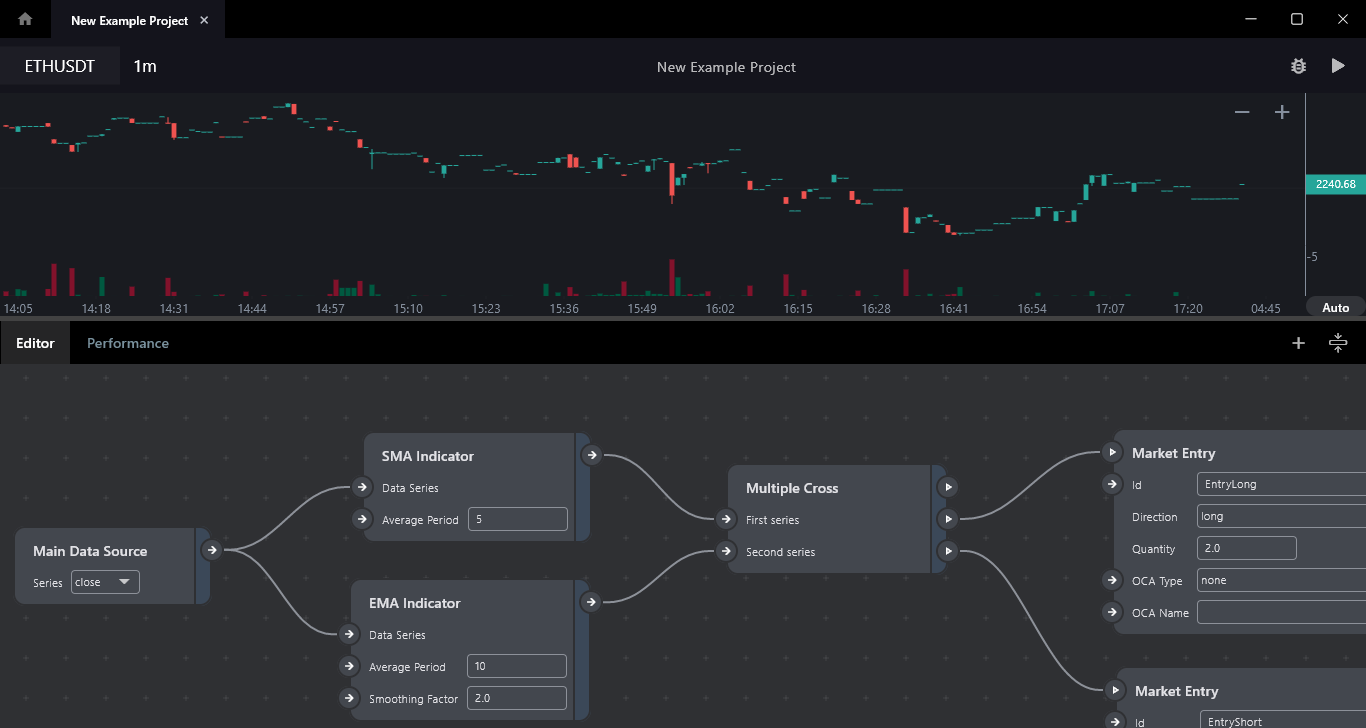Viewport: 1366px width, 728px height.
Task: Edit the OCA Name field
Action: (1281, 612)
